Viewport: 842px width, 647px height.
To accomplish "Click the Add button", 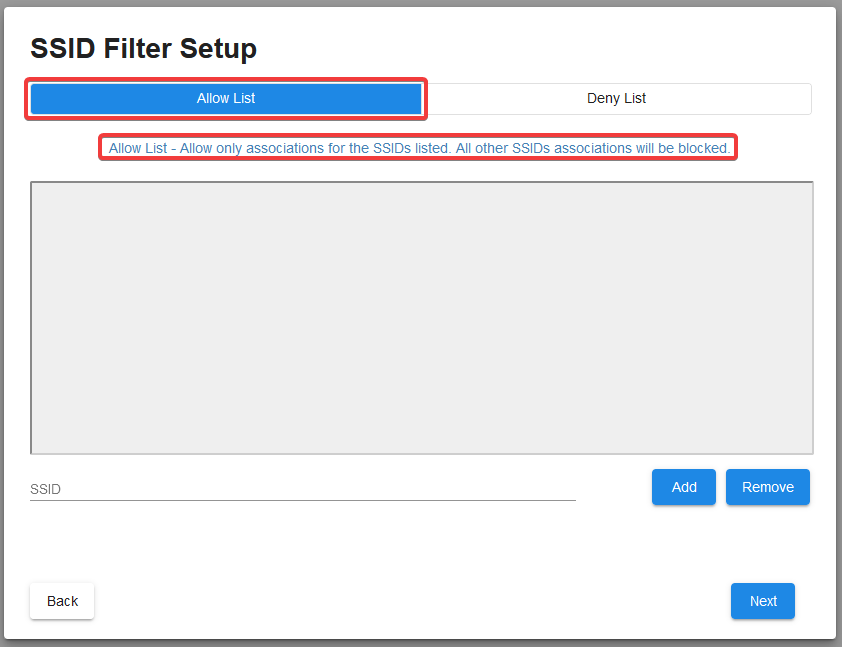I will (x=683, y=487).
